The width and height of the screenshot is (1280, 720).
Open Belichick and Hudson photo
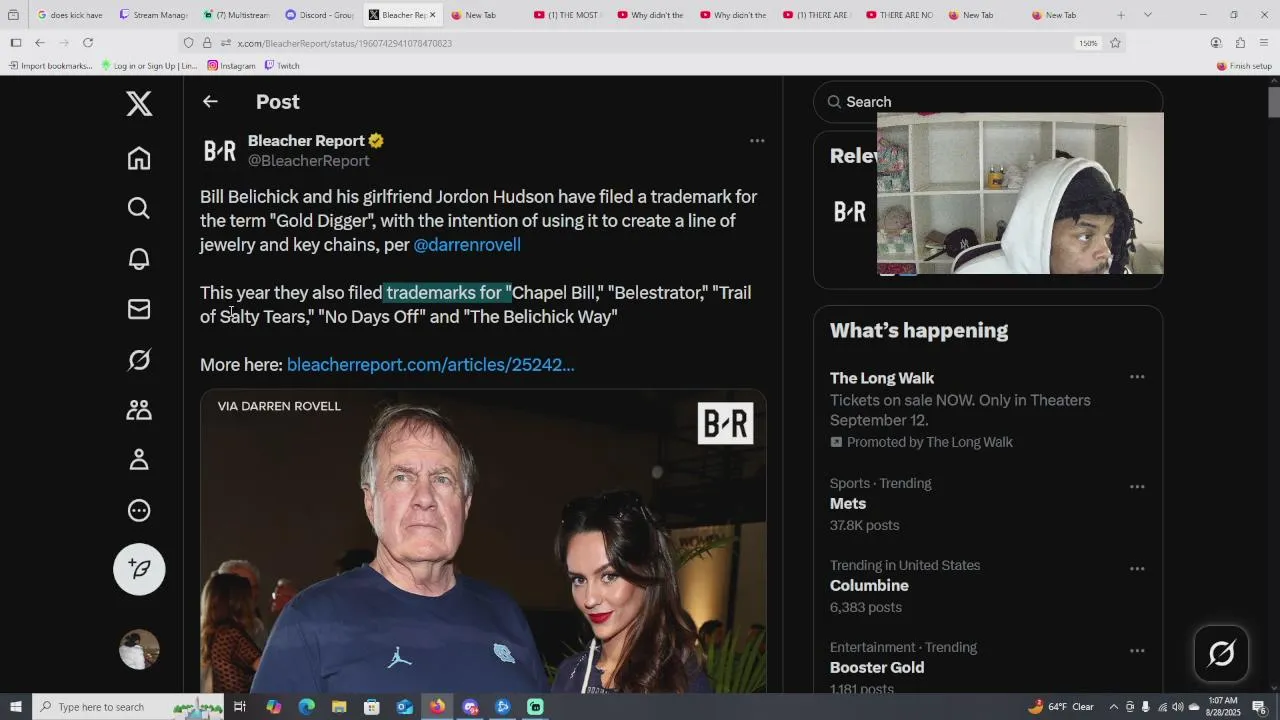coord(483,541)
